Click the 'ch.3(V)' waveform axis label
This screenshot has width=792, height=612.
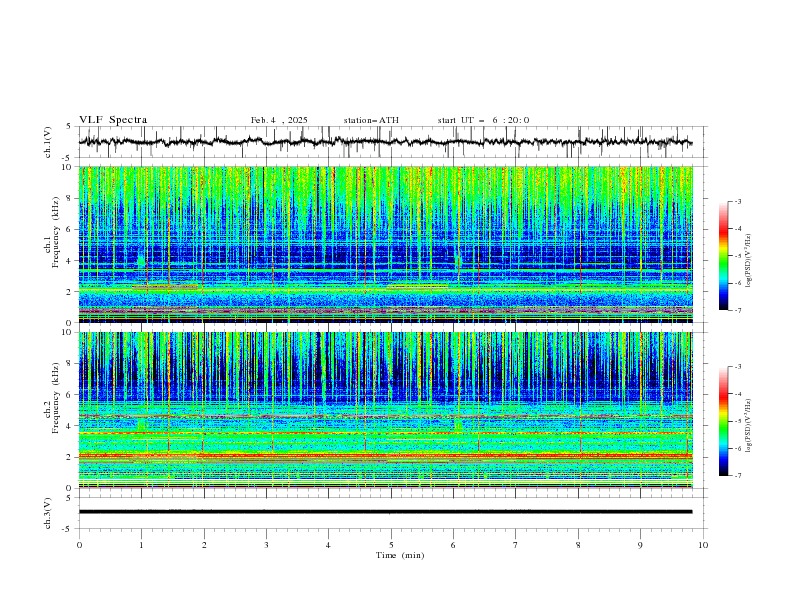pos(48,513)
